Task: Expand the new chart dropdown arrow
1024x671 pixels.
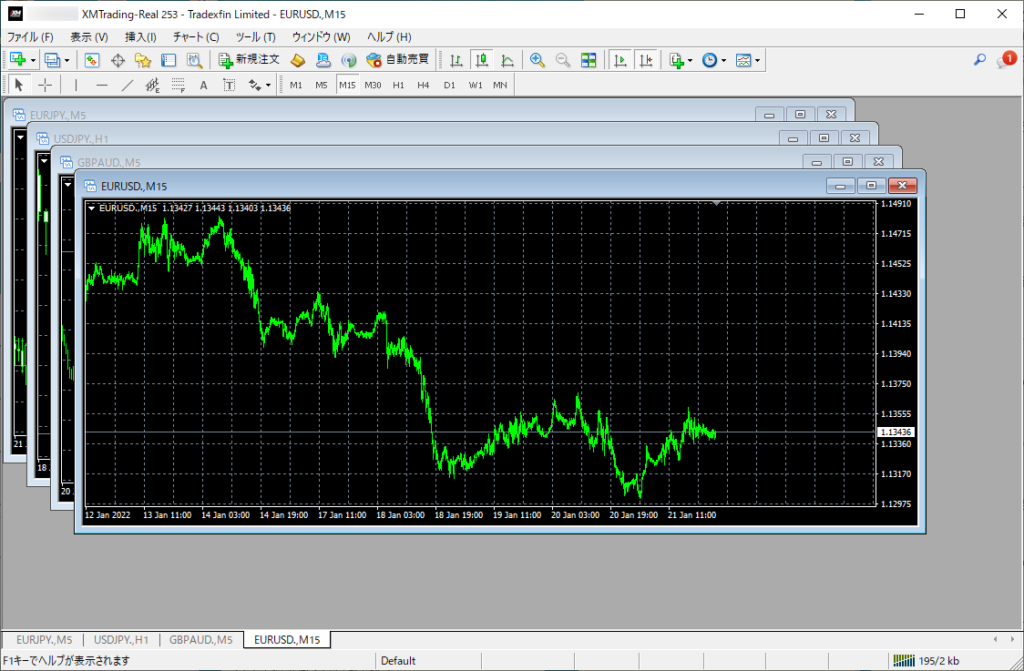Action: (x=33, y=61)
